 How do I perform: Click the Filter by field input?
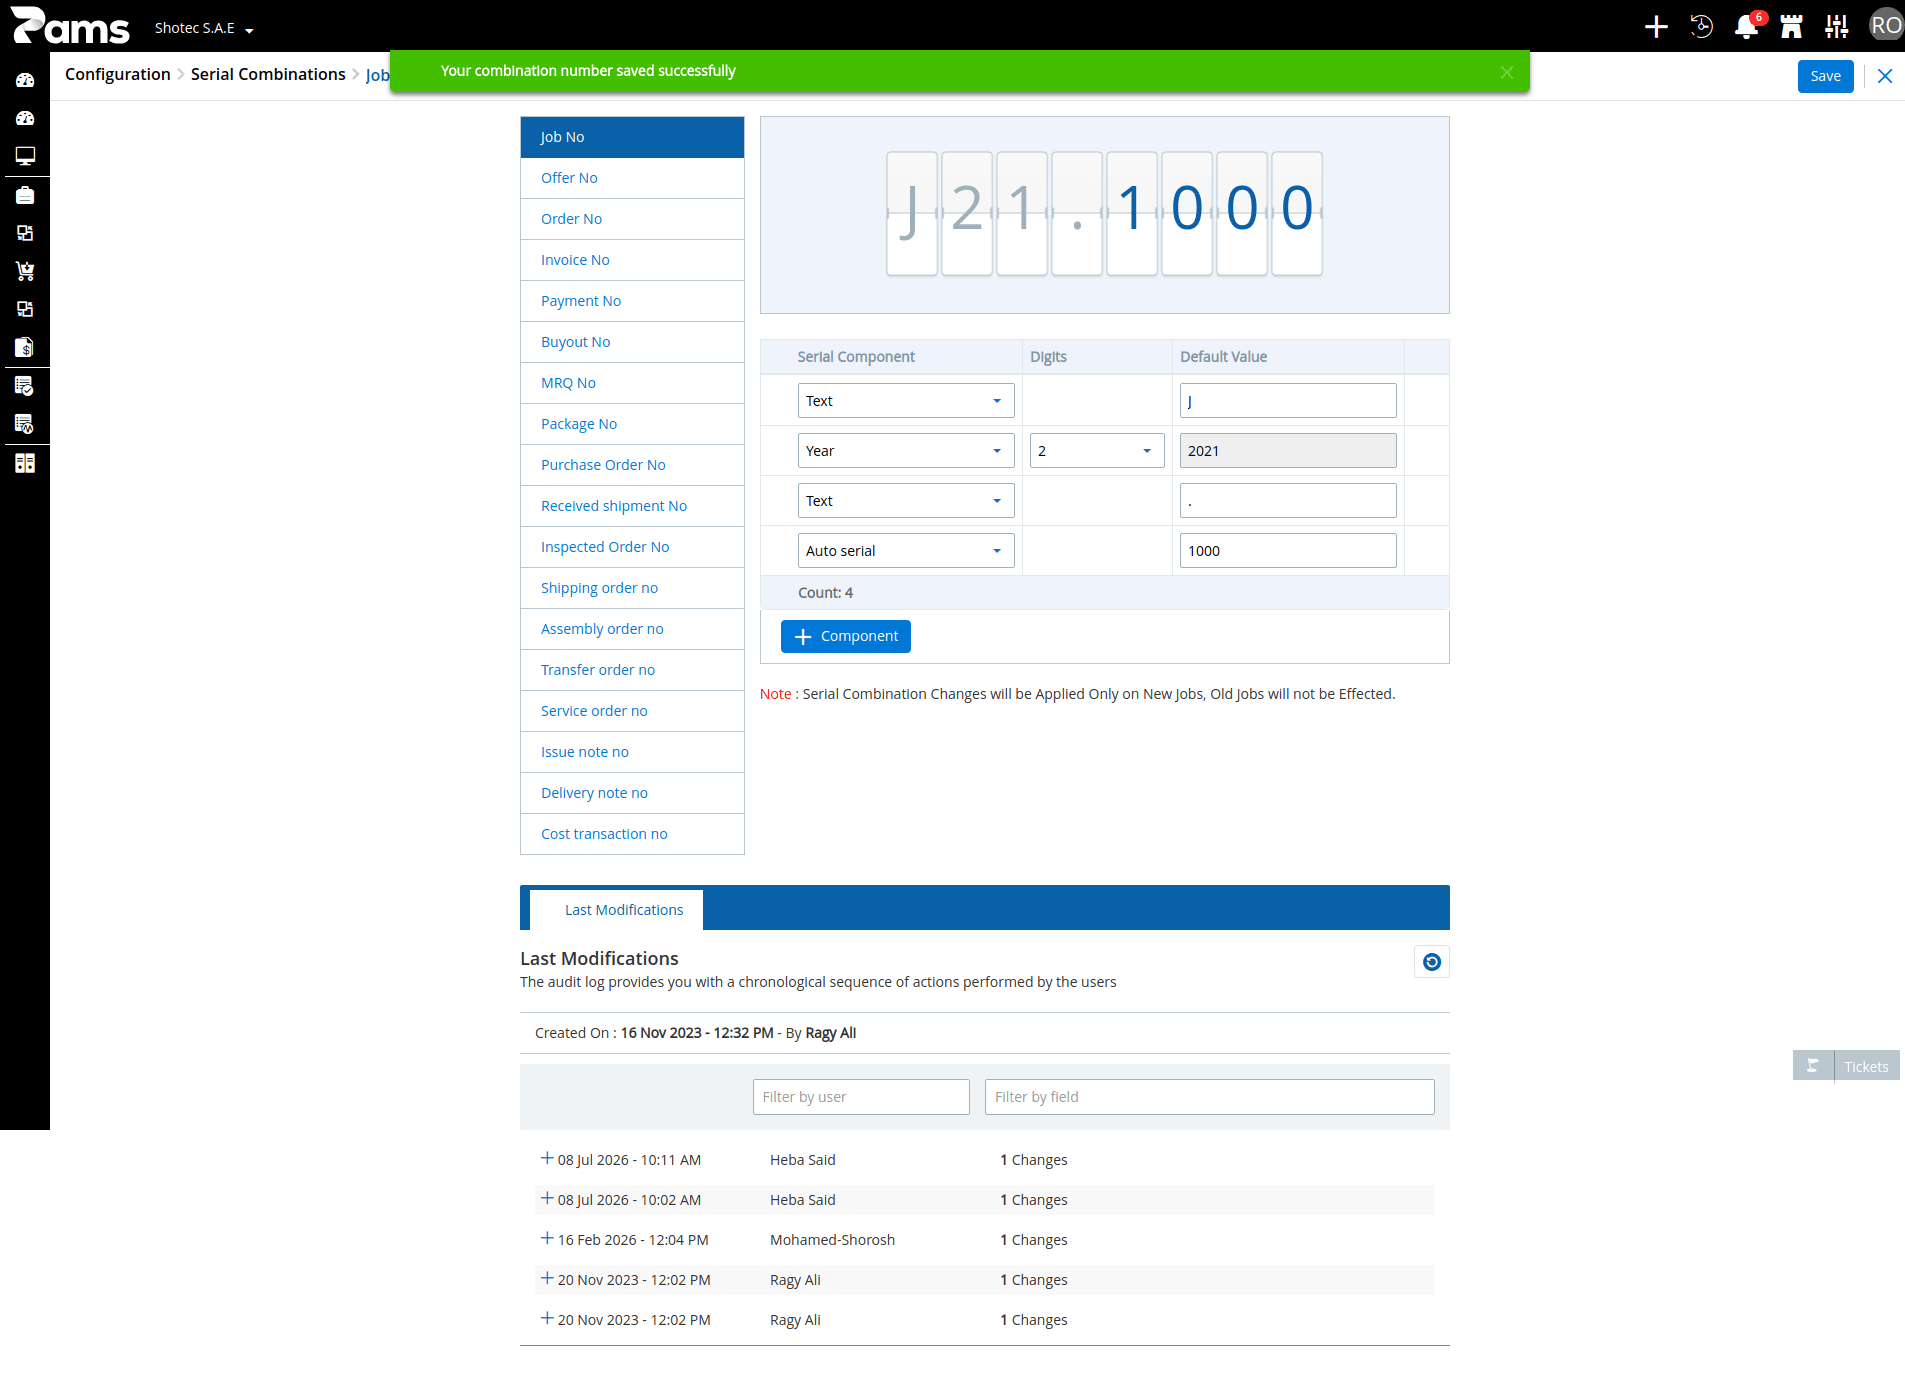(1209, 1097)
